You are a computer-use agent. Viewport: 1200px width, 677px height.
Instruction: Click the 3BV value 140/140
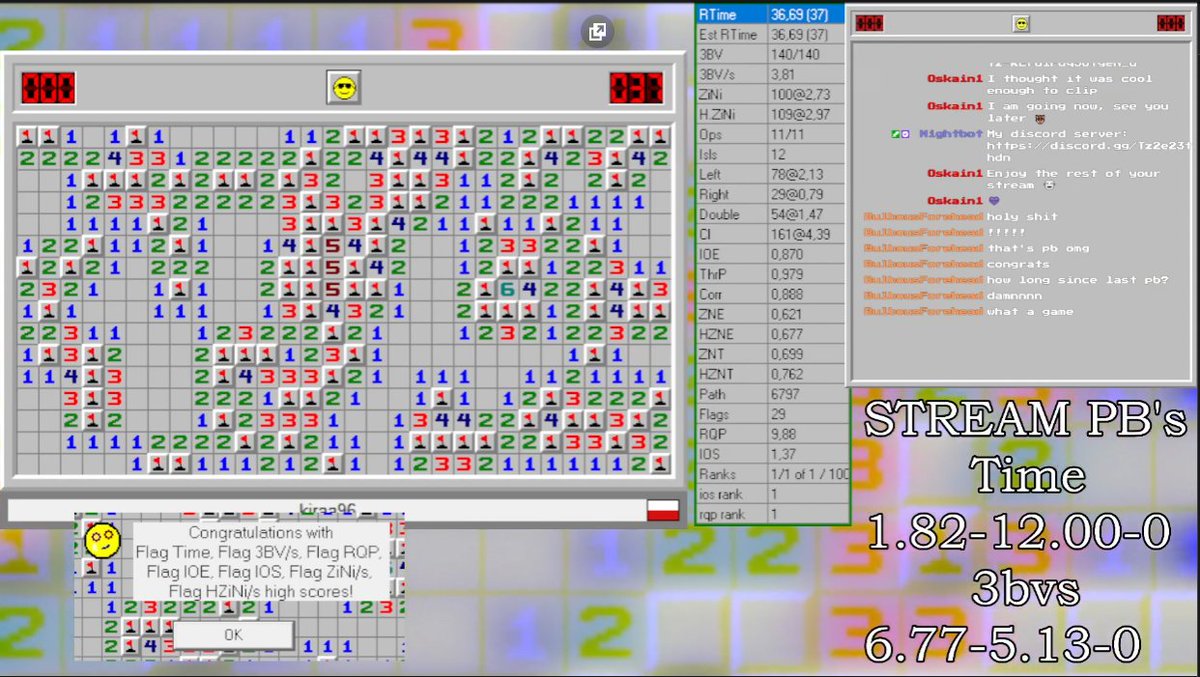[807, 54]
